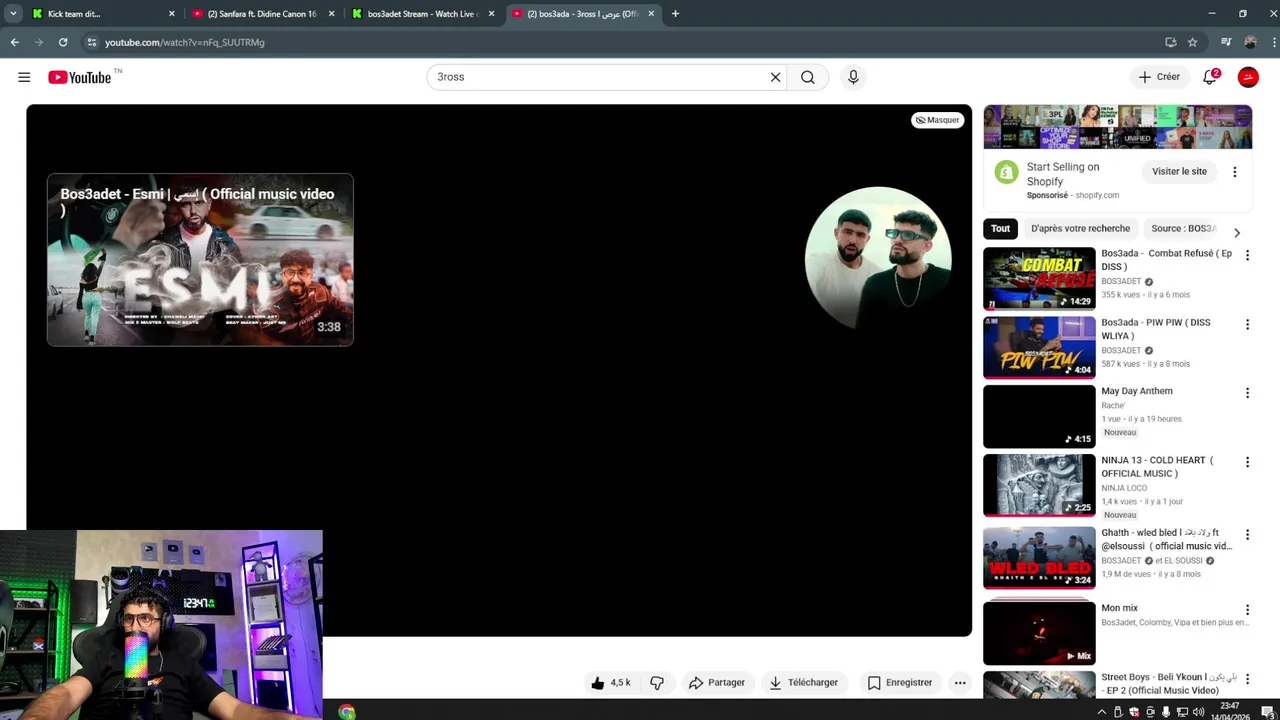The width and height of the screenshot is (1280, 720).
Task: Share the video via Partager
Action: coord(717,683)
